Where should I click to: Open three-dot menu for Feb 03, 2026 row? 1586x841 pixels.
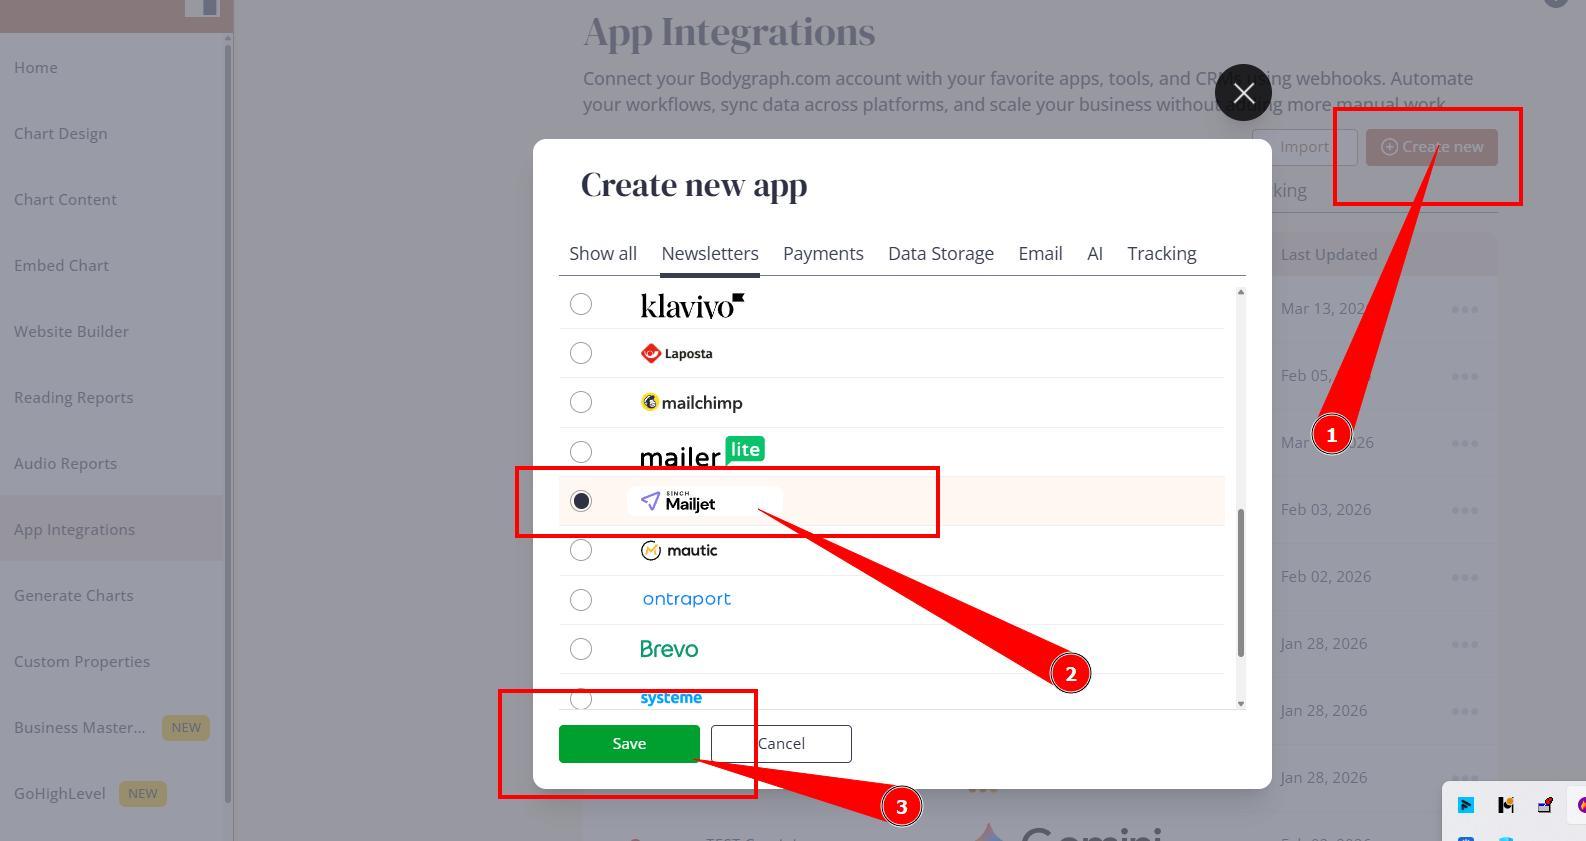[x=1464, y=510]
